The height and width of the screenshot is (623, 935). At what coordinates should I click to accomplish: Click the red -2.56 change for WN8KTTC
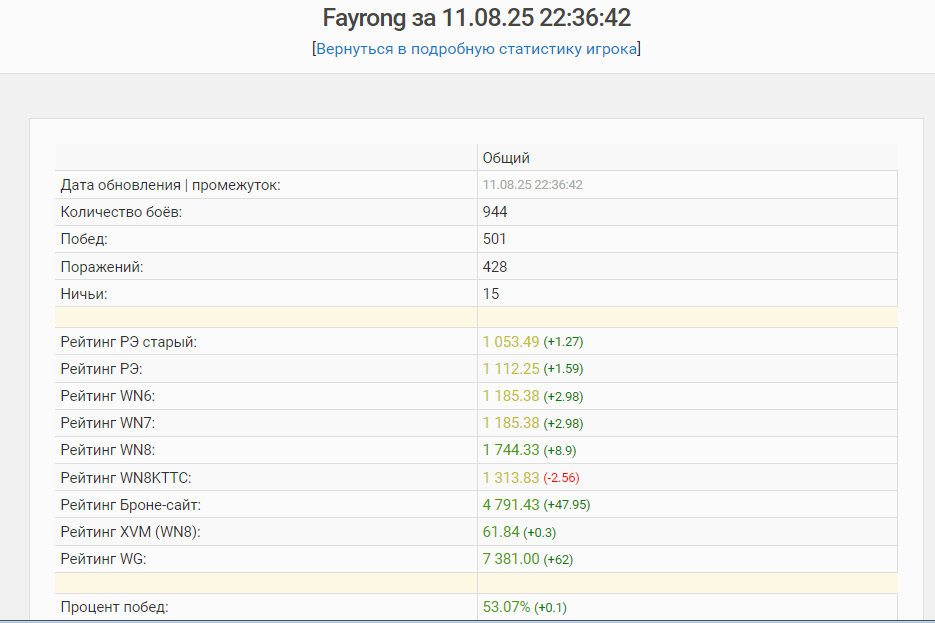pyautogui.click(x=562, y=478)
